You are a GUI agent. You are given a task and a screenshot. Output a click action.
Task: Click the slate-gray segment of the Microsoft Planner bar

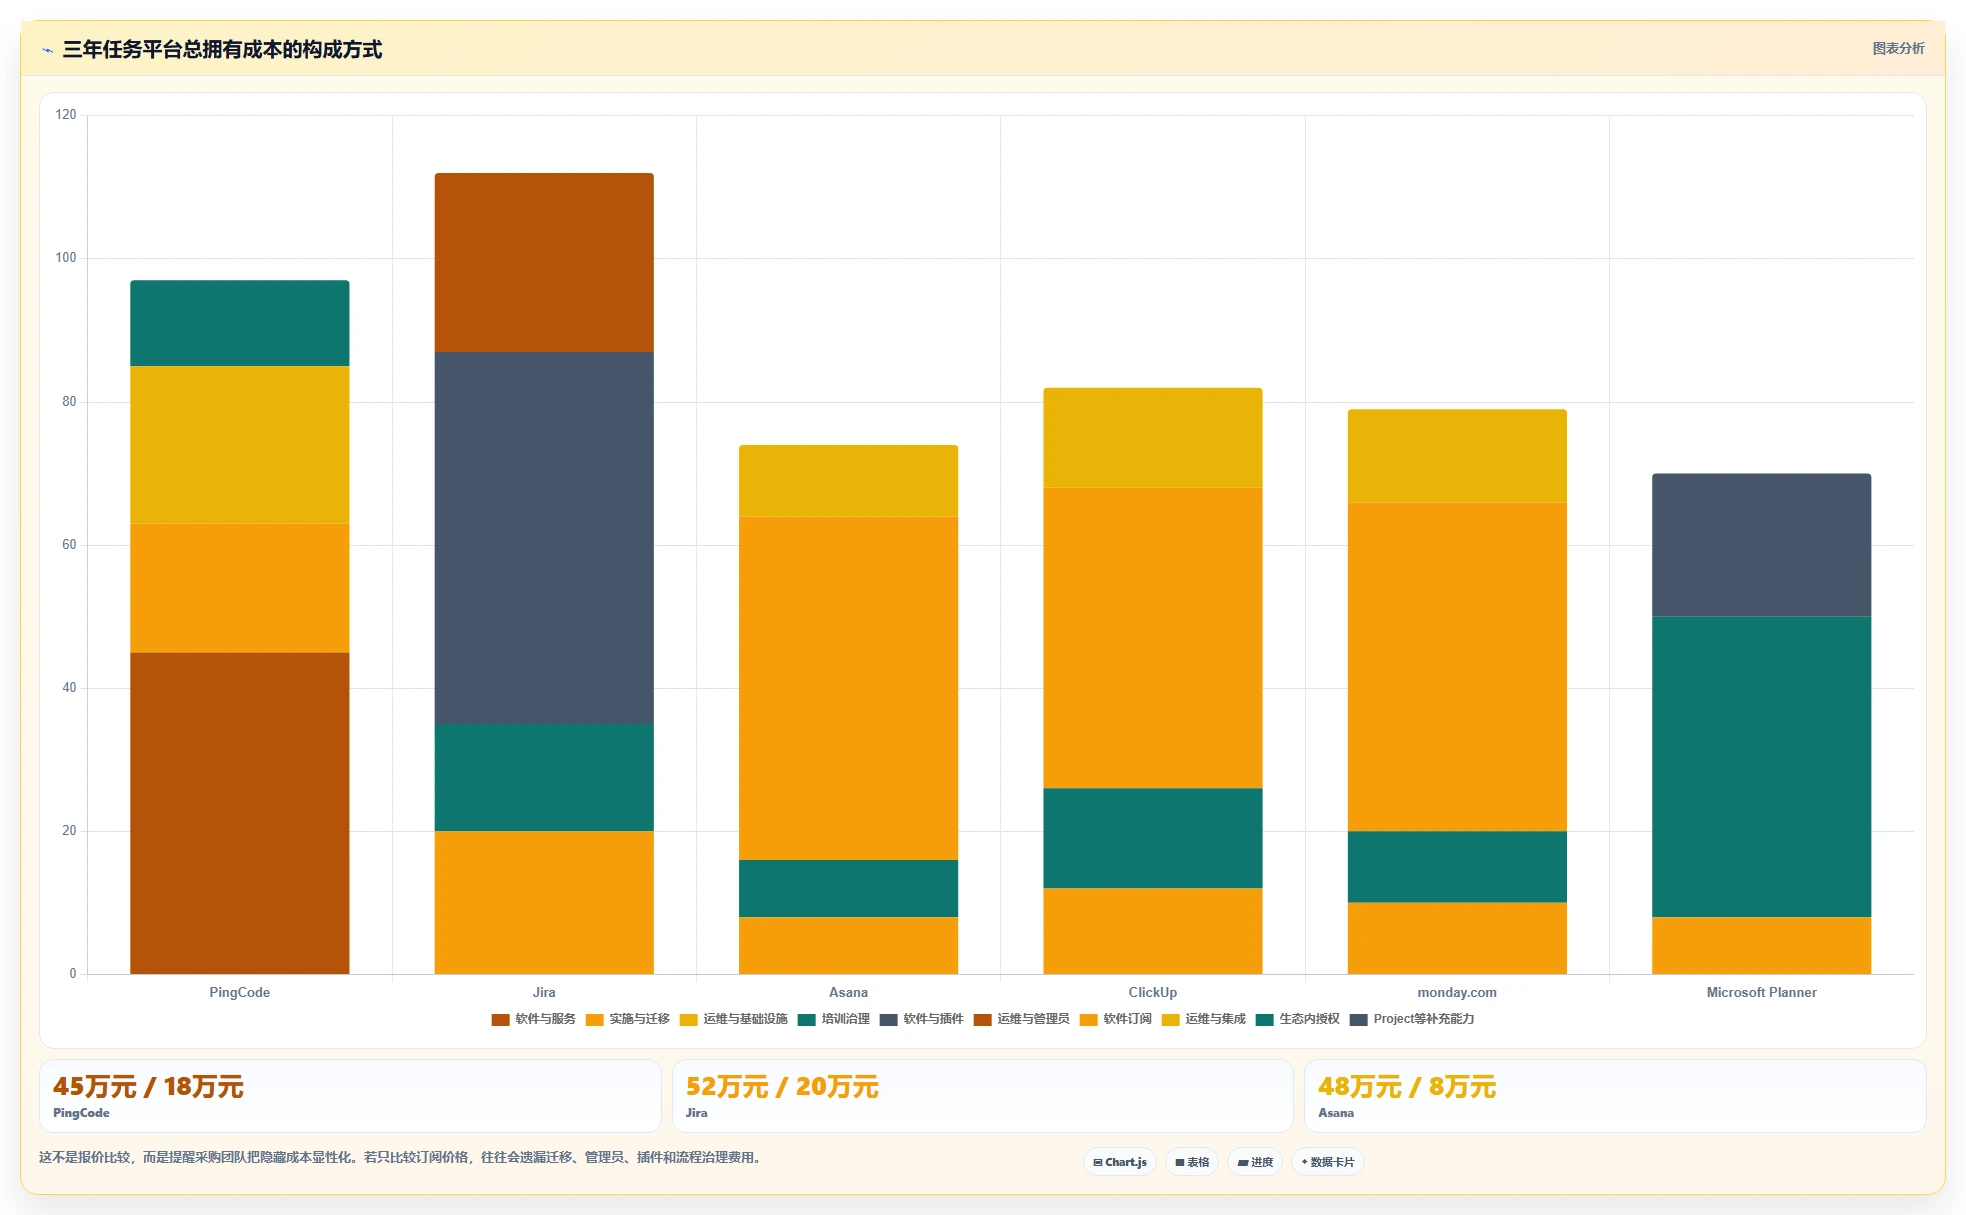point(1762,545)
